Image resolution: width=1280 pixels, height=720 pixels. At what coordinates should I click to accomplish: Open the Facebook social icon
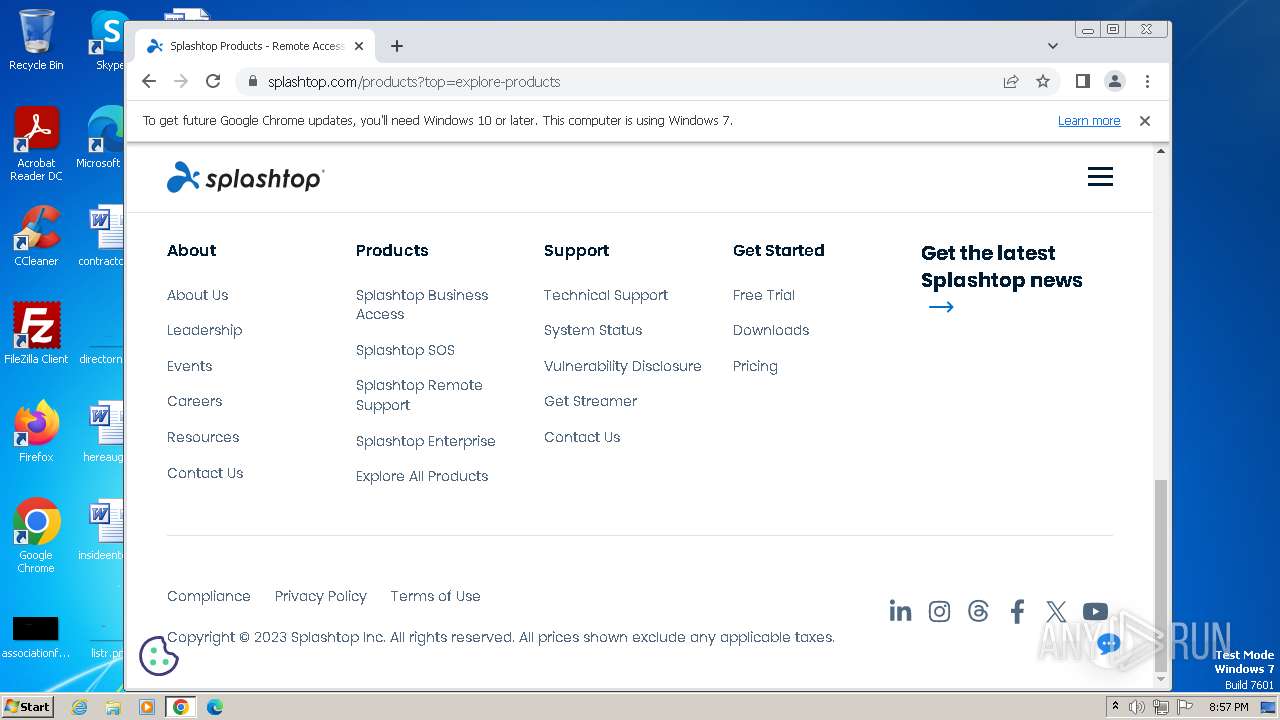coord(1017,611)
